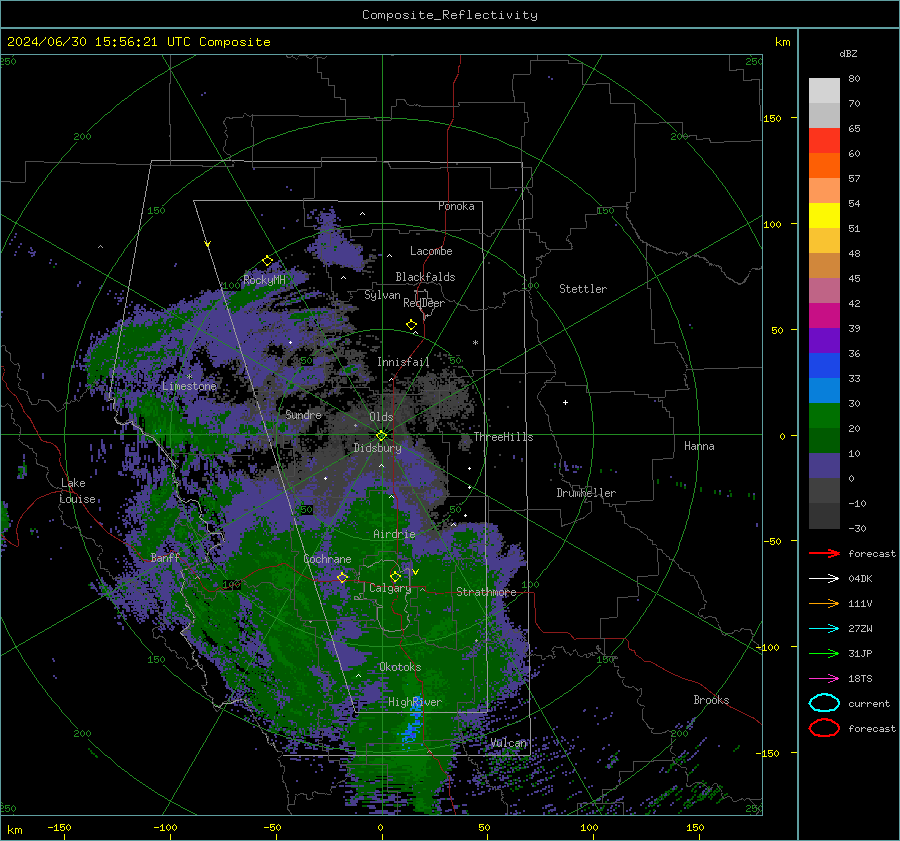Click the Lacombe label
This screenshot has height=841, width=900.
click(x=431, y=251)
